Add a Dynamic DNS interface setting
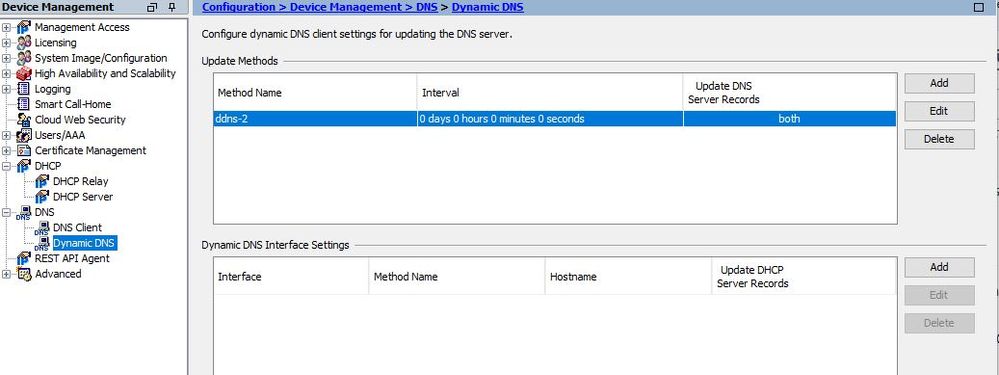 [x=939, y=267]
